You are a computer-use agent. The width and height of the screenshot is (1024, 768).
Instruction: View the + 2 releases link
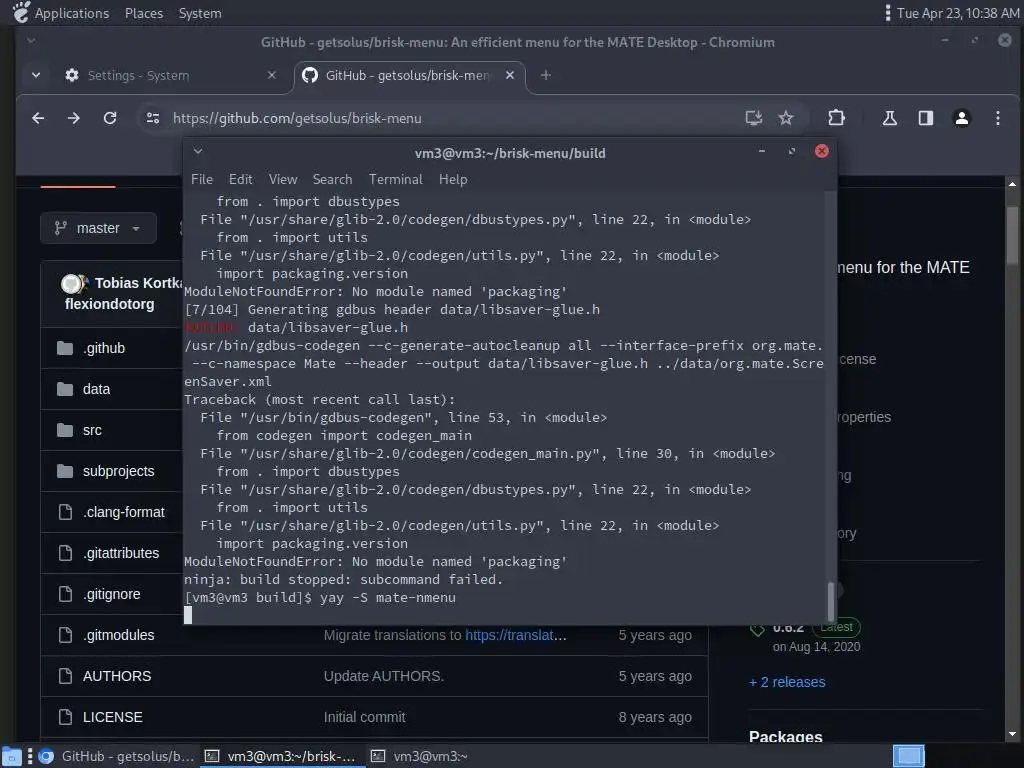tap(787, 682)
